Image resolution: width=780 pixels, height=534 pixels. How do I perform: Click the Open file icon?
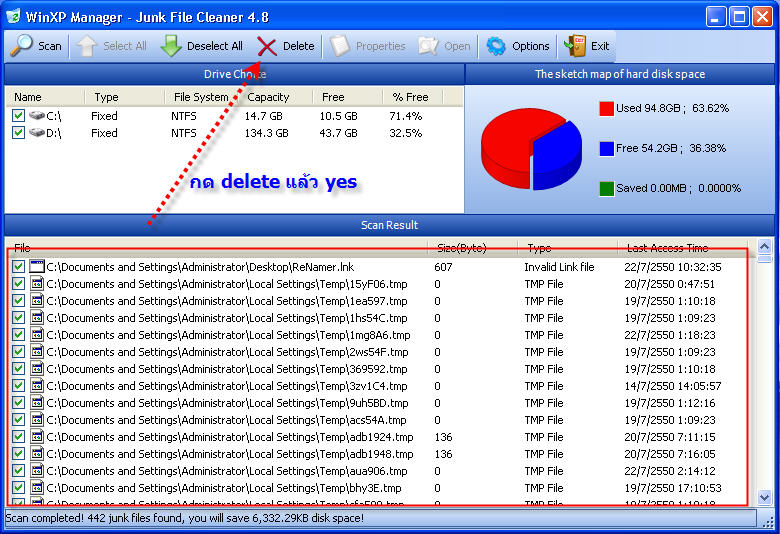pos(428,46)
